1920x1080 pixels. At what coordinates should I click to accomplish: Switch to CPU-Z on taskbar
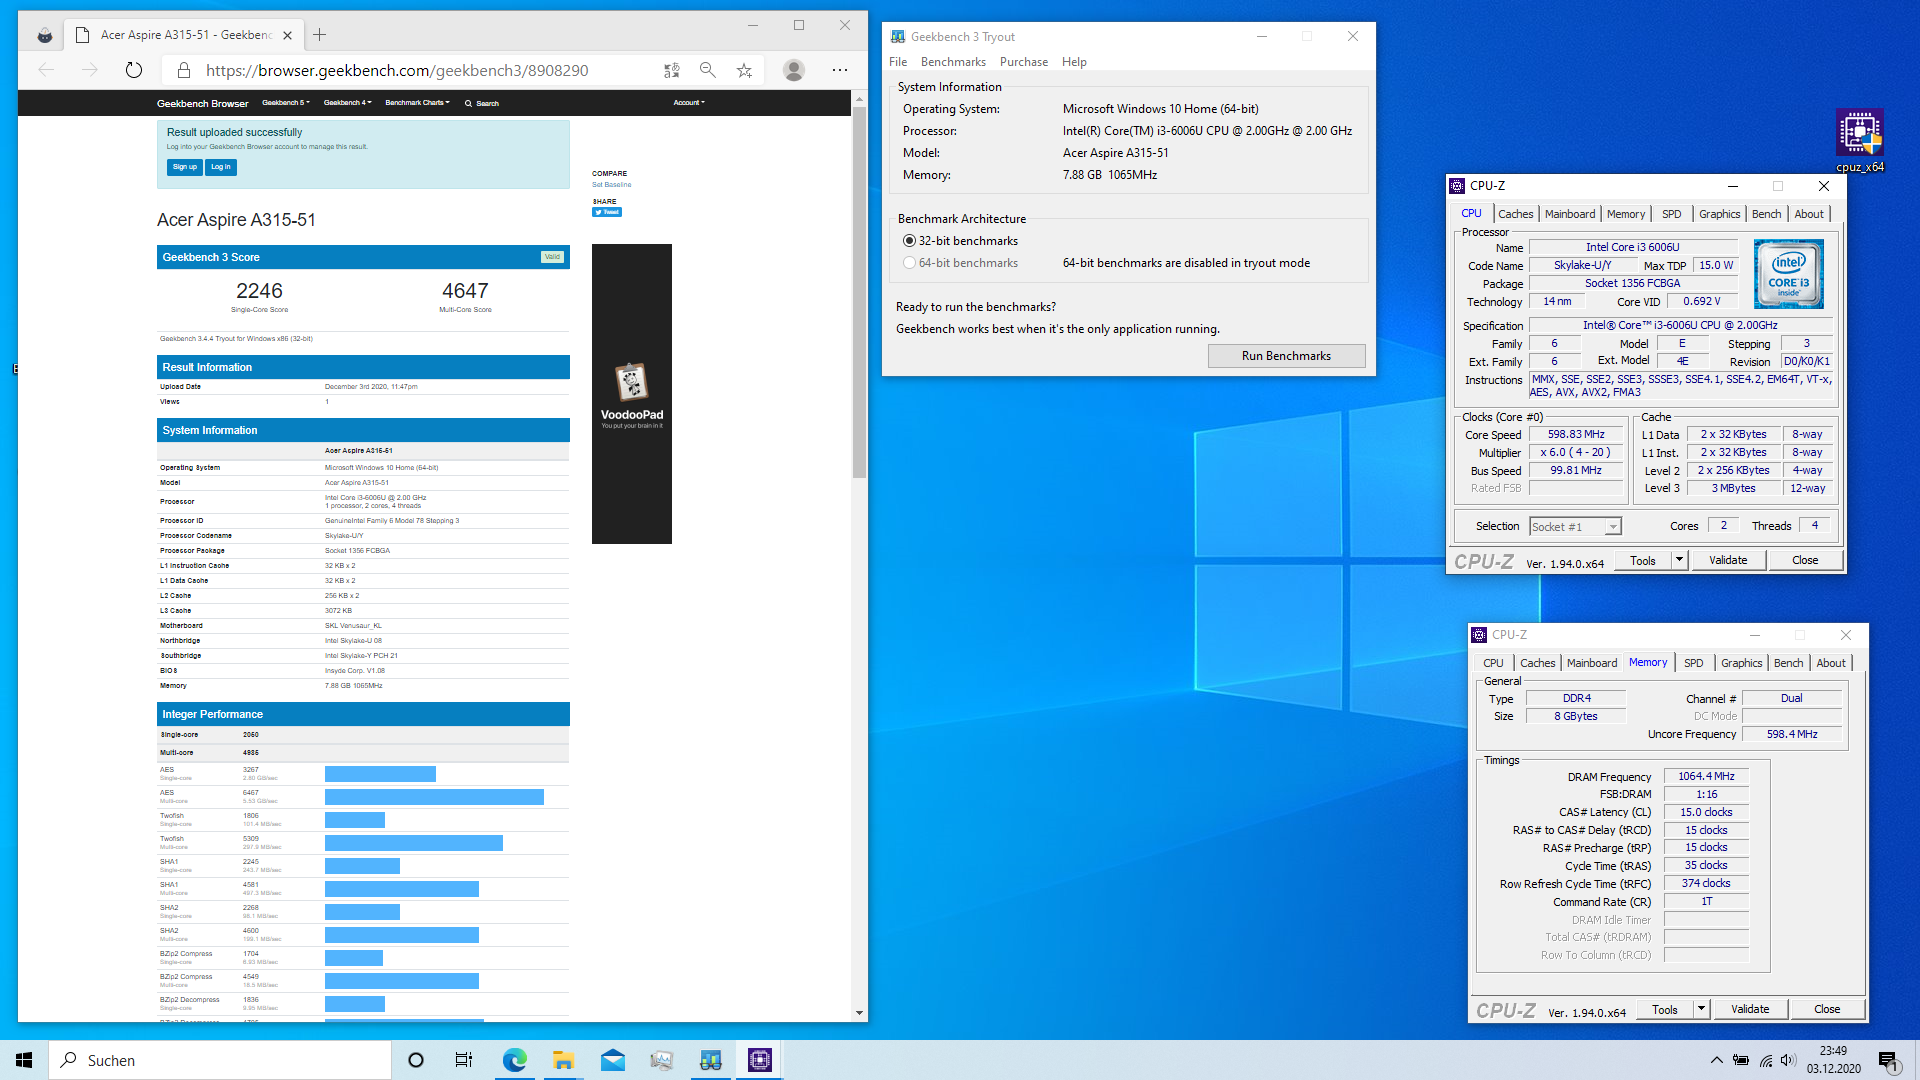point(760,1060)
